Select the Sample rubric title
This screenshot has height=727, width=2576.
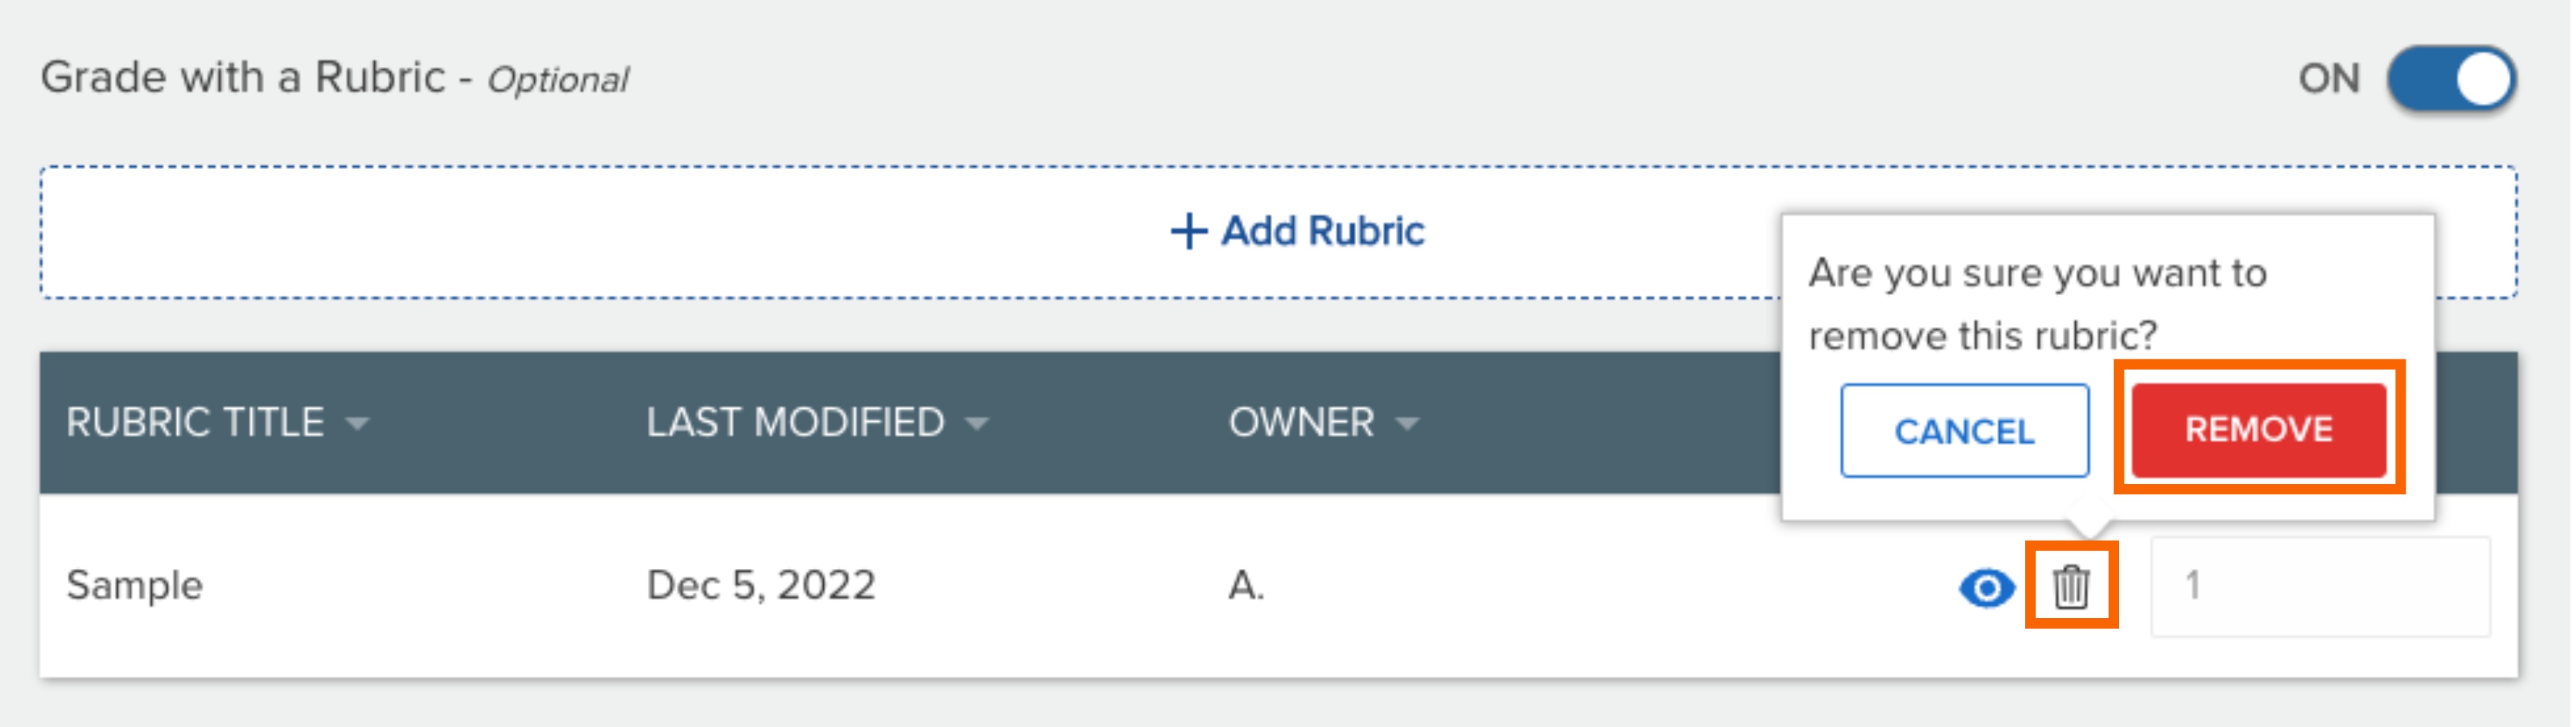coord(135,586)
